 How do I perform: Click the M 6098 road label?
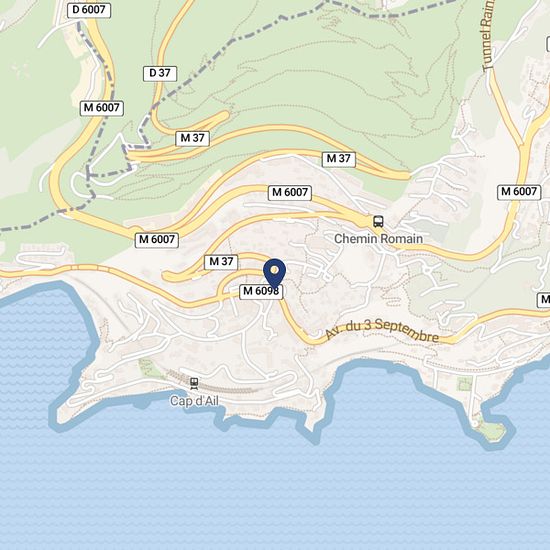(x=261, y=291)
